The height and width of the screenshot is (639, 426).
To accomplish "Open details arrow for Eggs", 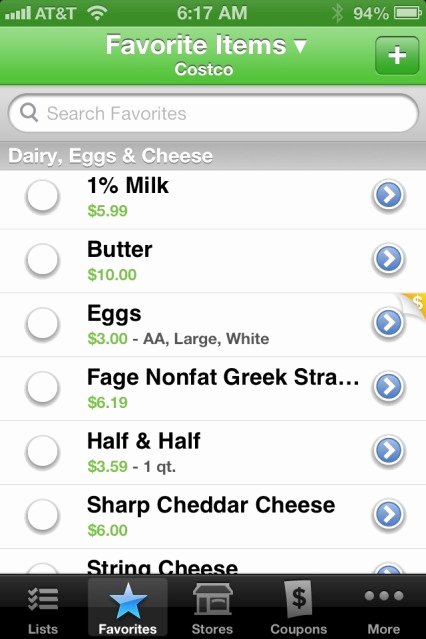I will pos(388,323).
